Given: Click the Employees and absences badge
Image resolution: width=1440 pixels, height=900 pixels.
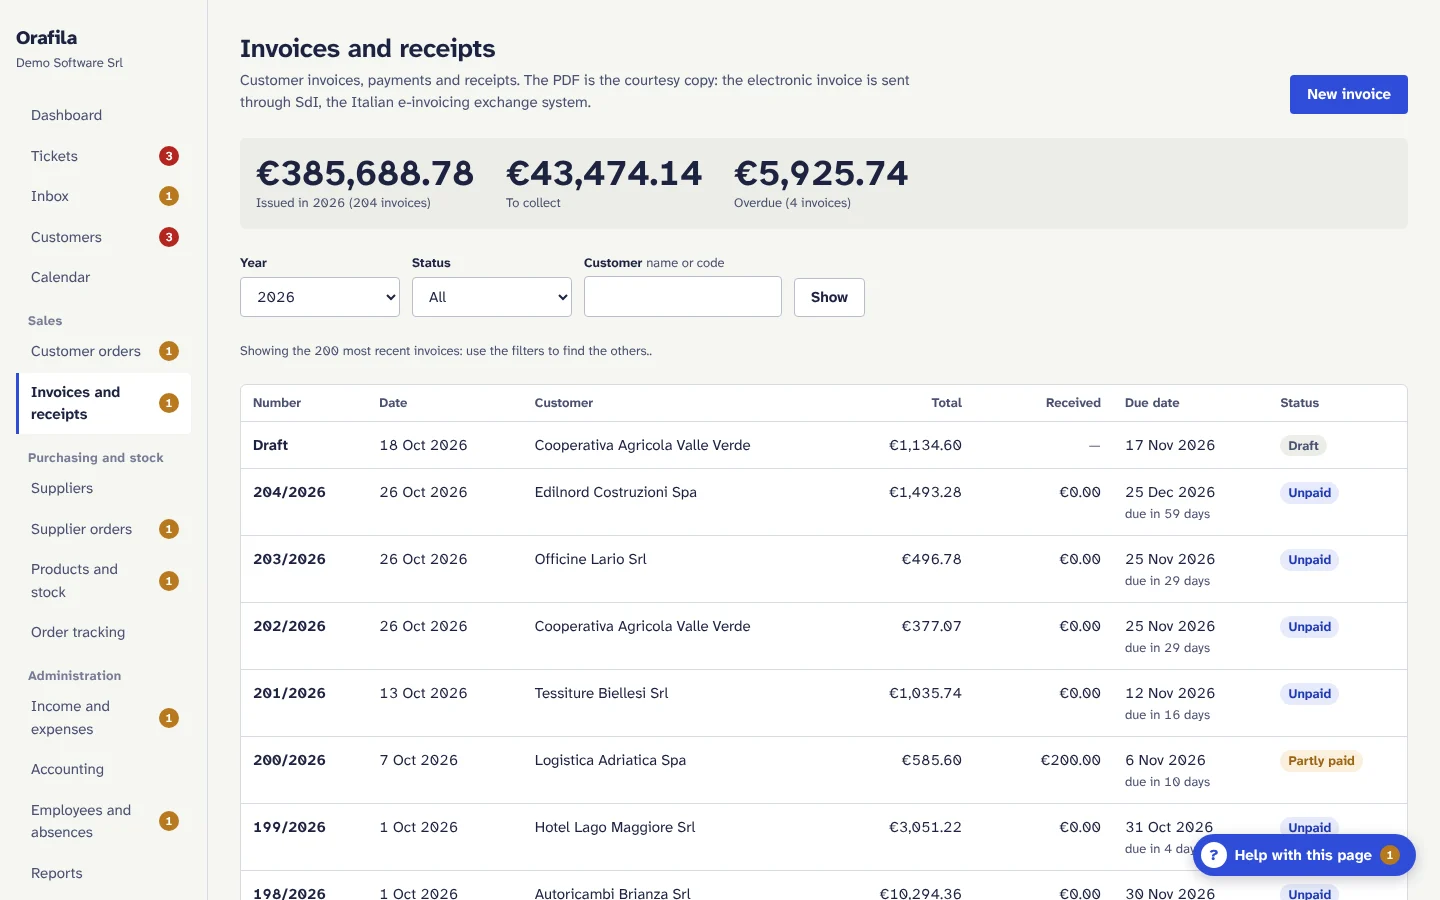Looking at the screenshot, I should pos(169,821).
